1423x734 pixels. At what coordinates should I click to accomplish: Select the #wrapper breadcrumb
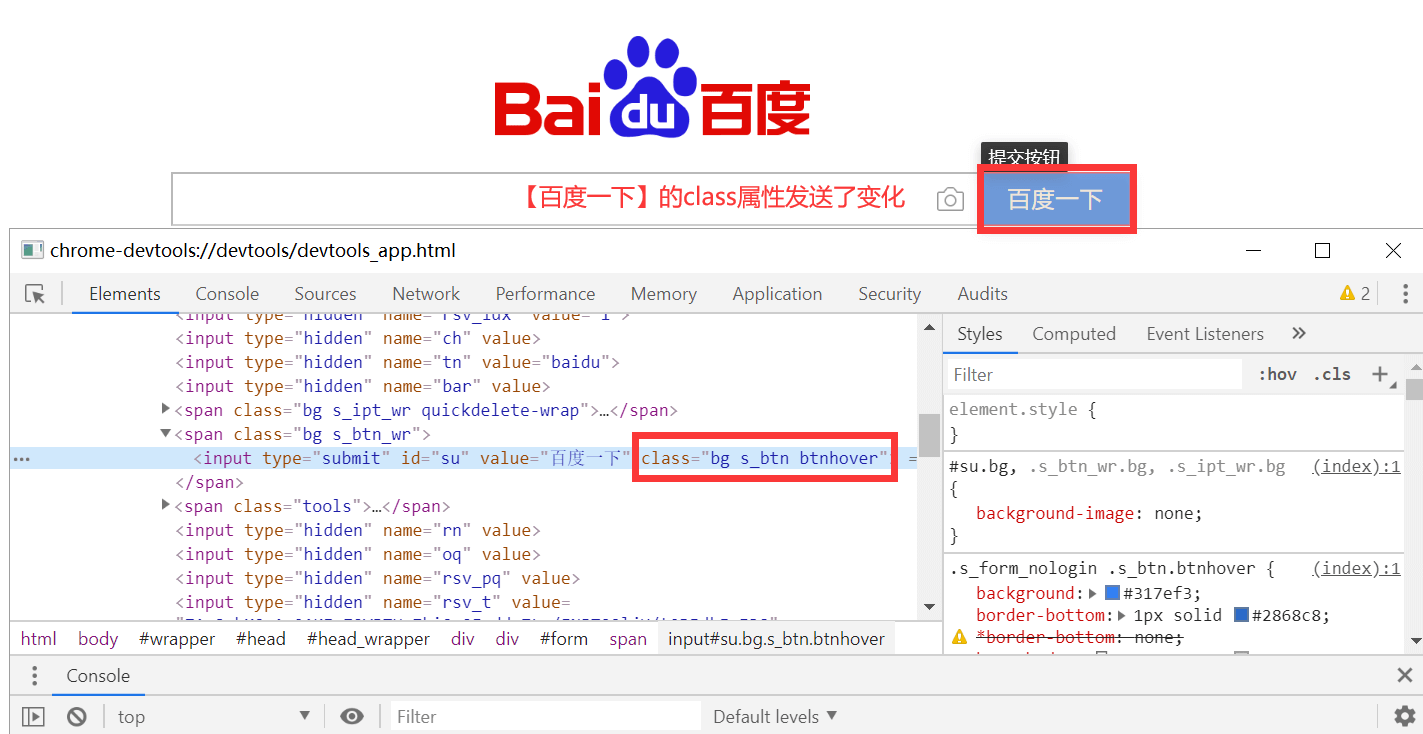click(x=177, y=639)
